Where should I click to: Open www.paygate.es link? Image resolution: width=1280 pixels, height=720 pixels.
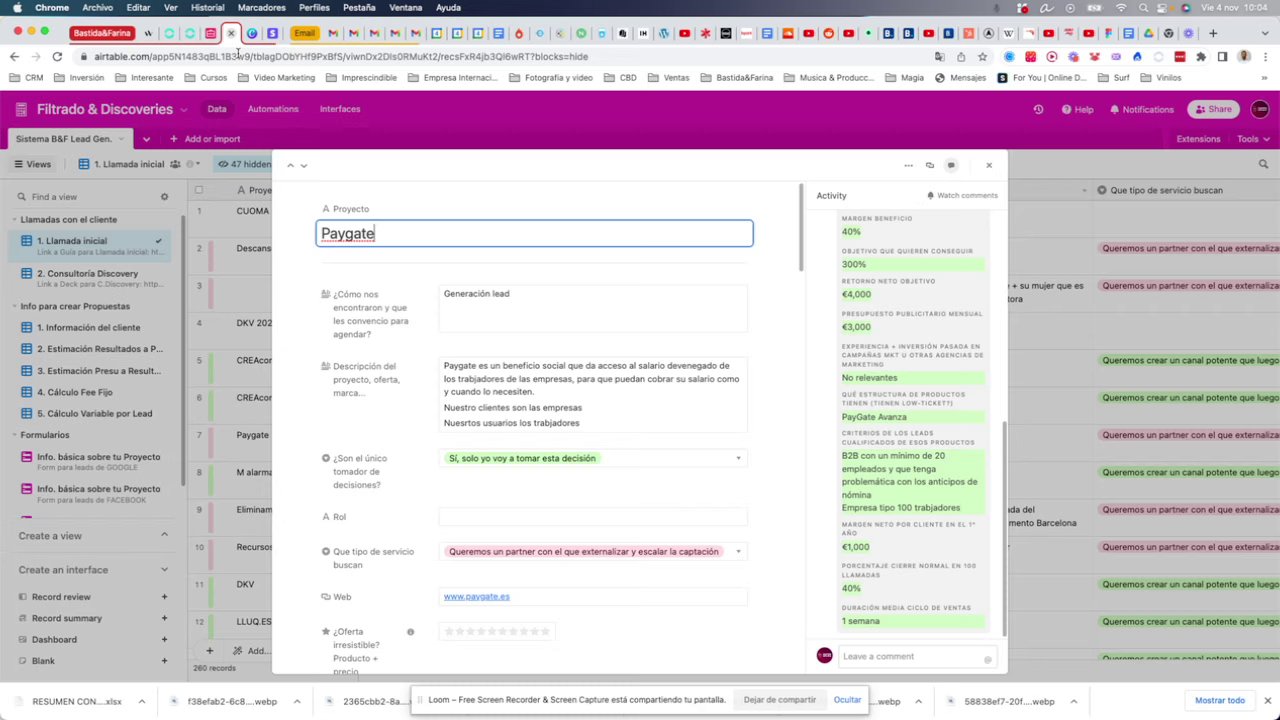coord(476,597)
